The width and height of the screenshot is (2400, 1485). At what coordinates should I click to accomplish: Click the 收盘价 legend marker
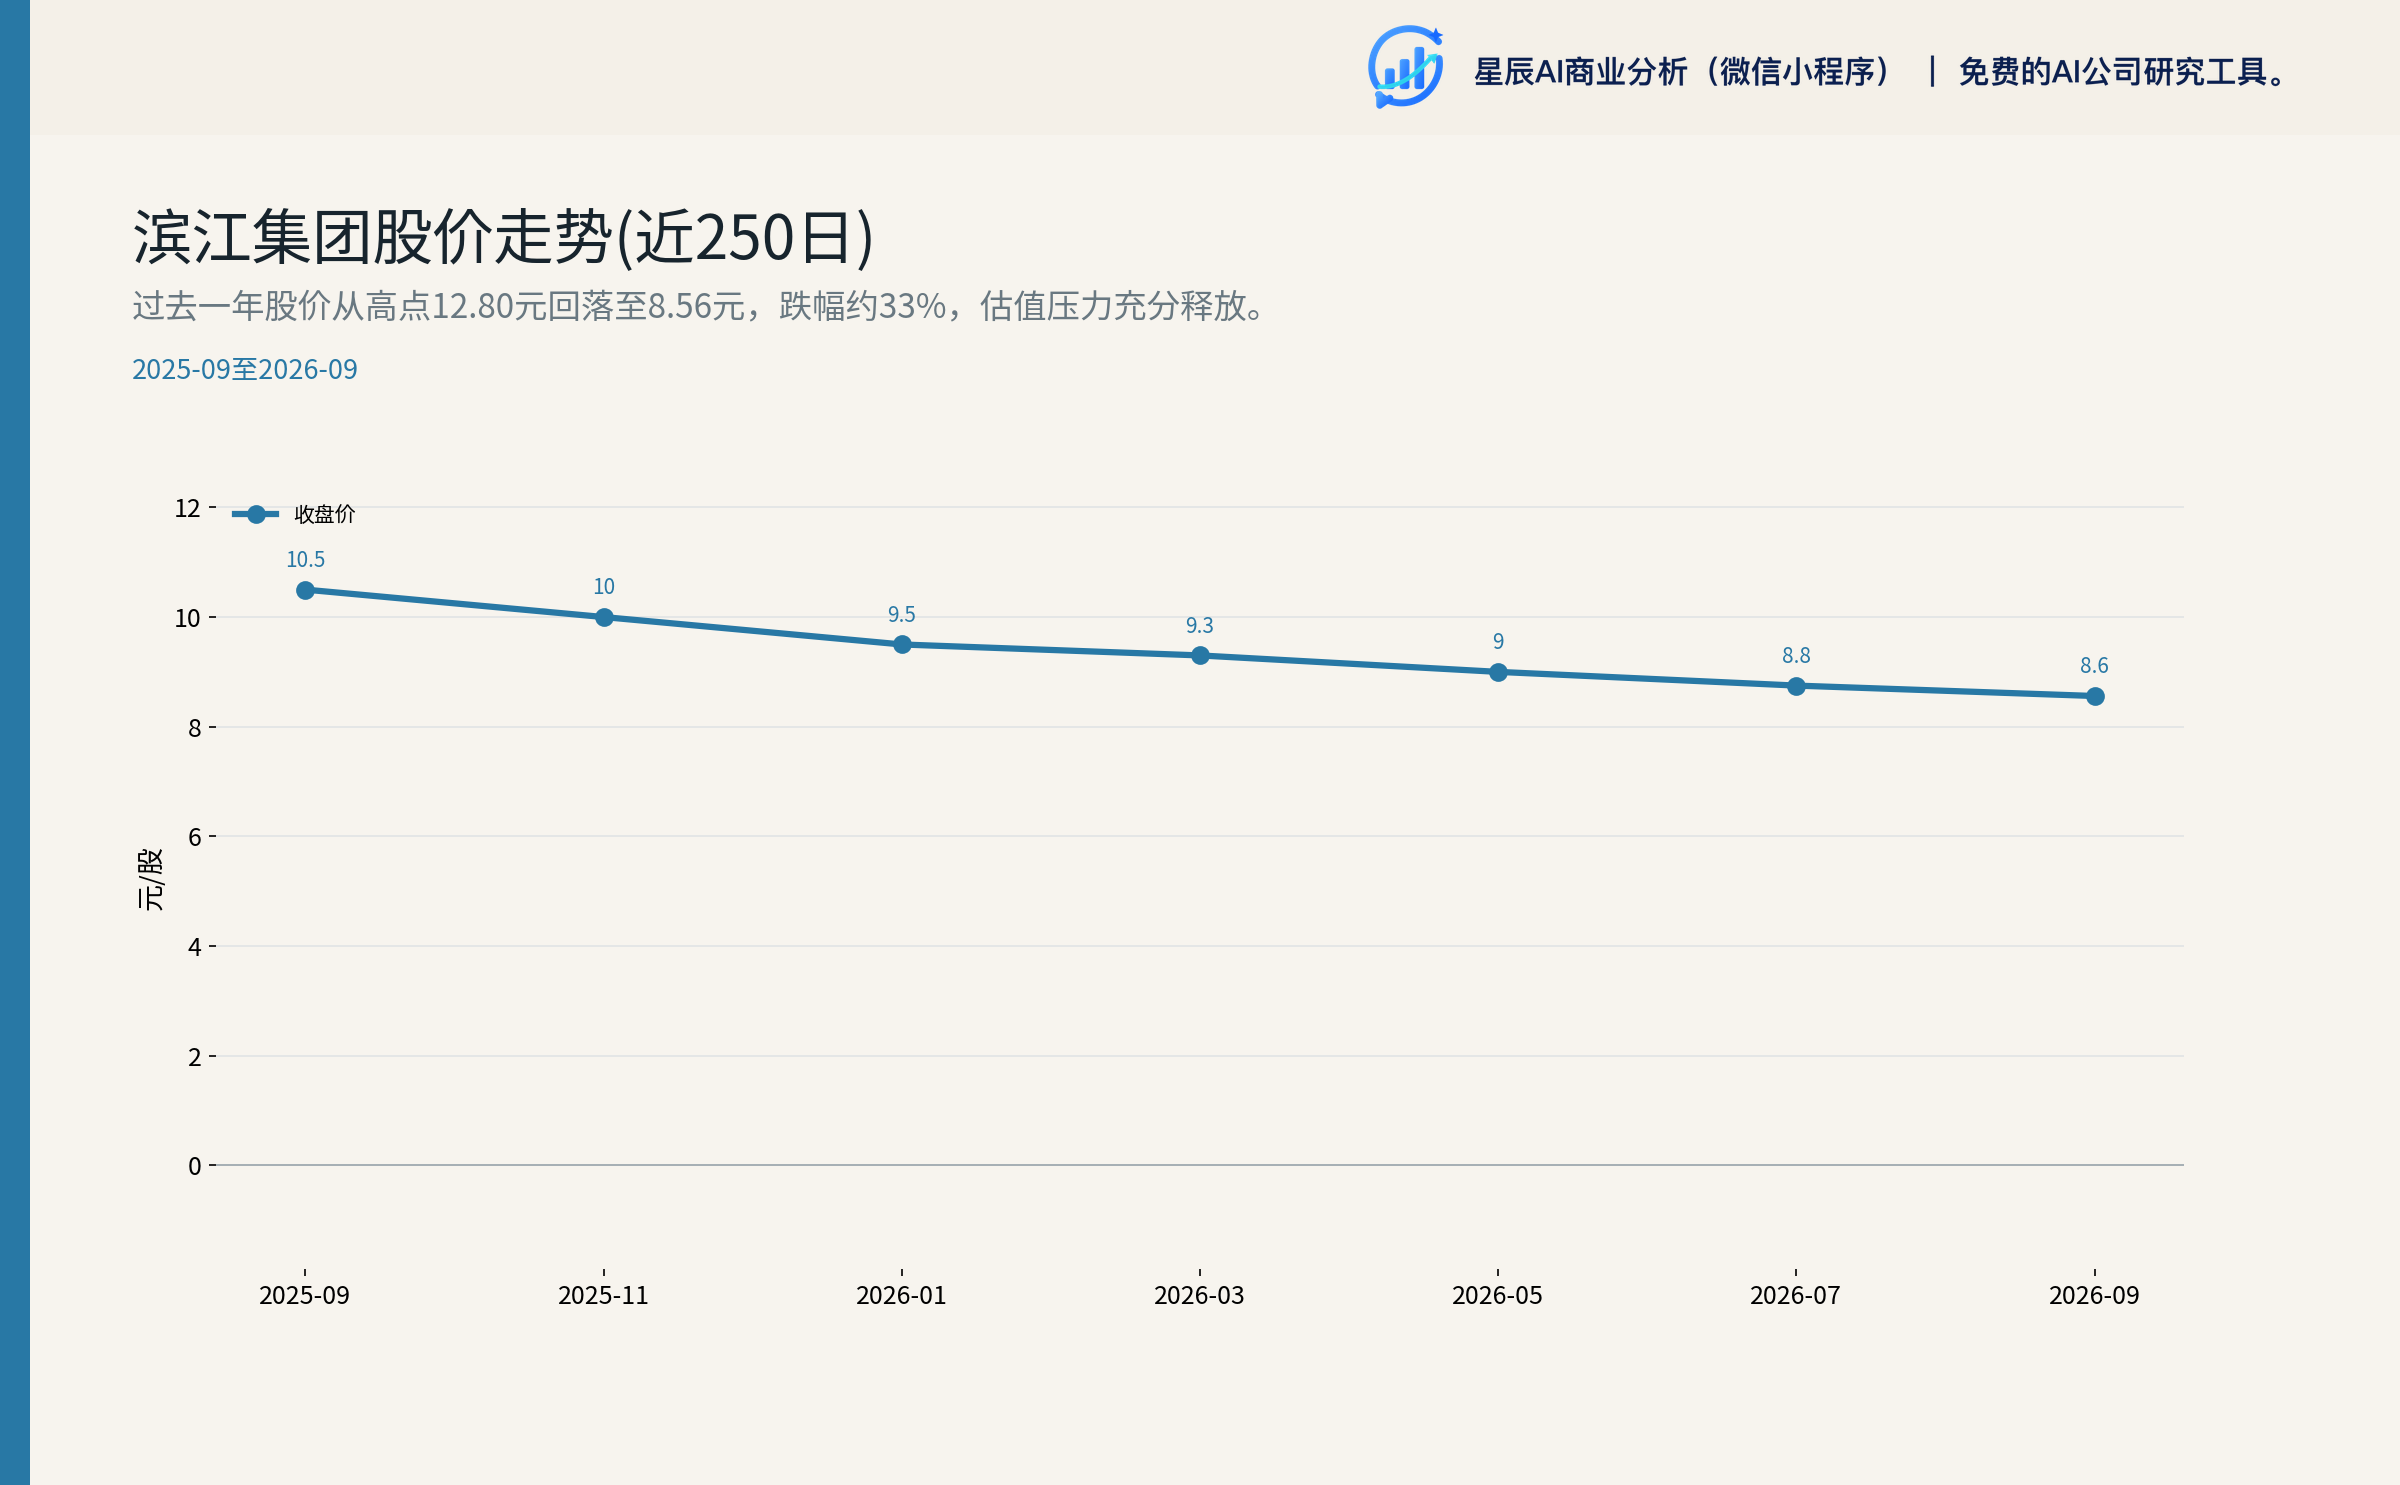[x=256, y=514]
